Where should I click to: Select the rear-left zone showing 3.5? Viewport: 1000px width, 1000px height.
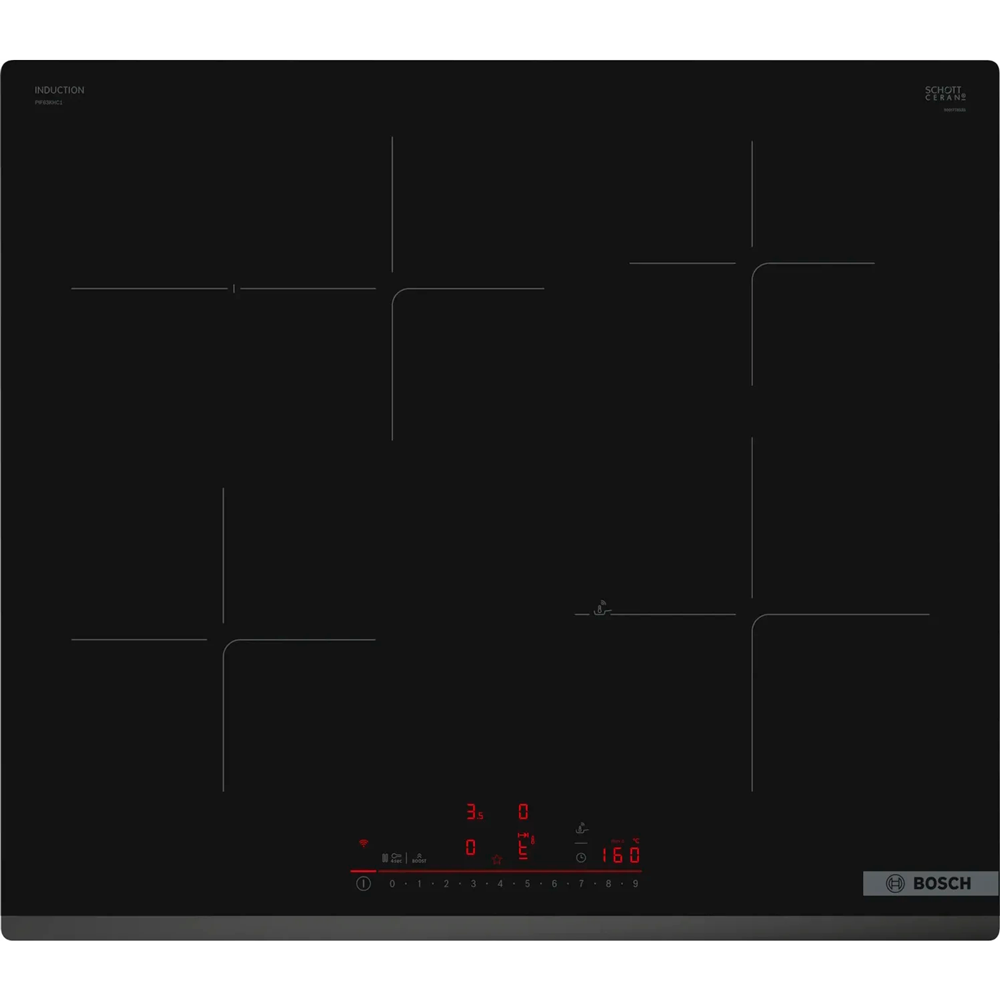(472, 812)
